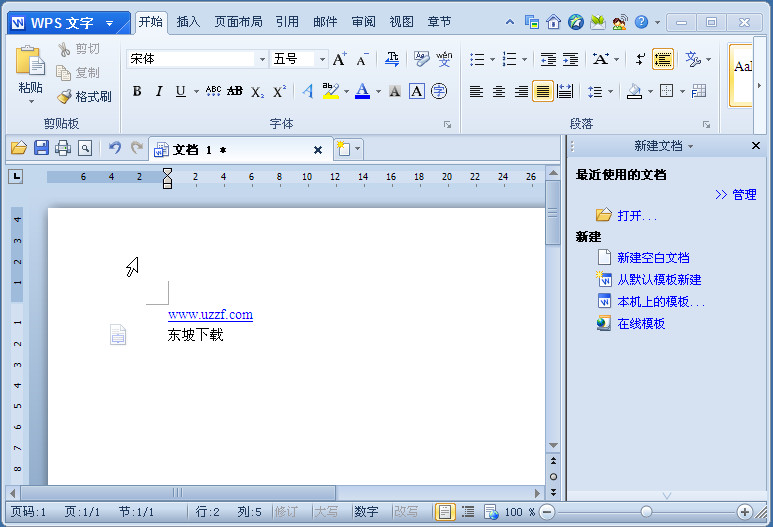This screenshot has height=527, width=773.
Task: Click the open folder icon in quick toolbar
Action: point(19,148)
